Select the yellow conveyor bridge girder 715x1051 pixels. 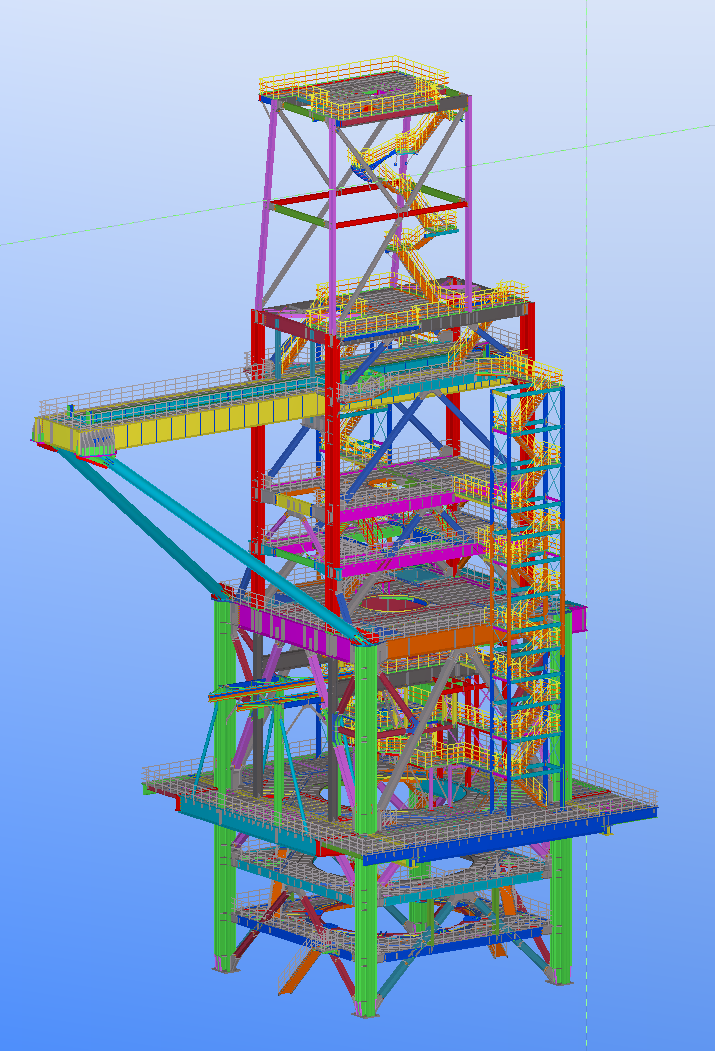pos(200,418)
